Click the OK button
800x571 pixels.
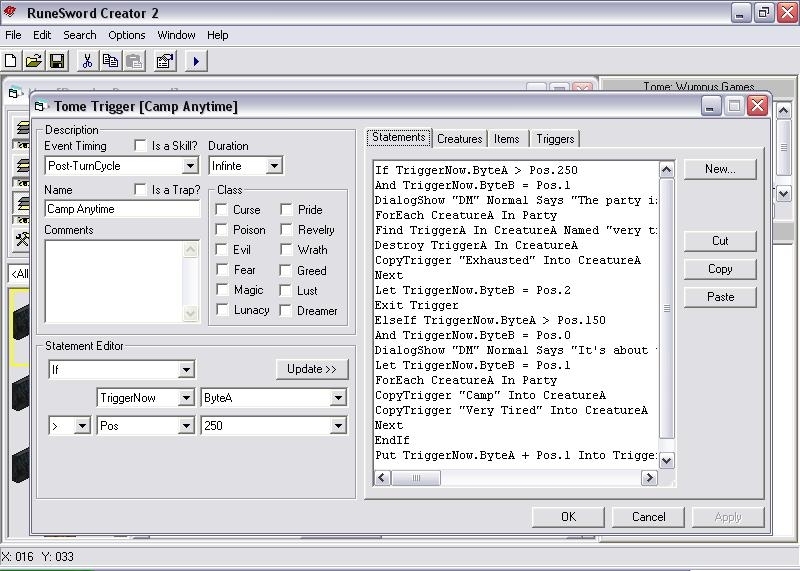[568, 517]
